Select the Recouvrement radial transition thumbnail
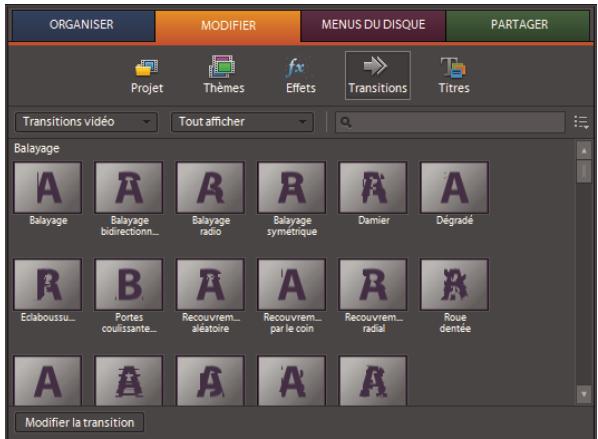Image resolution: width=598 pixels, height=439 pixels. [373, 285]
